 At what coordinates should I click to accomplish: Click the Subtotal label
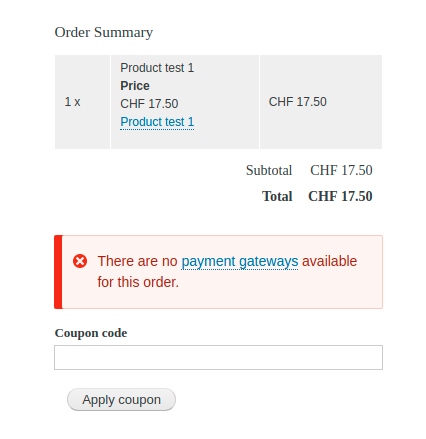pyautogui.click(x=269, y=170)
